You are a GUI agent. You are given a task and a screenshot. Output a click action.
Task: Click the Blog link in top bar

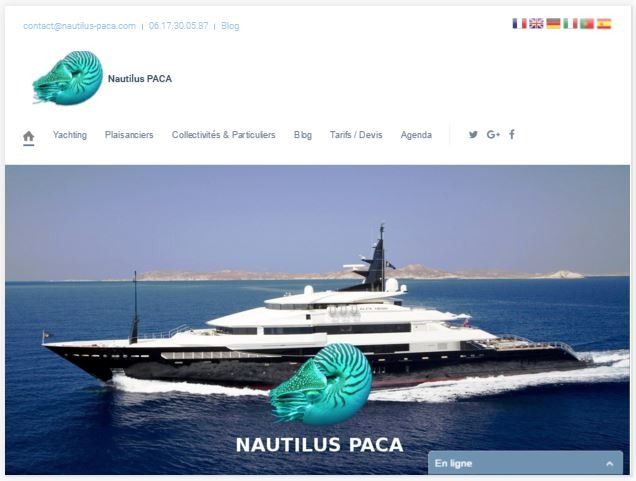click(230, 26)
